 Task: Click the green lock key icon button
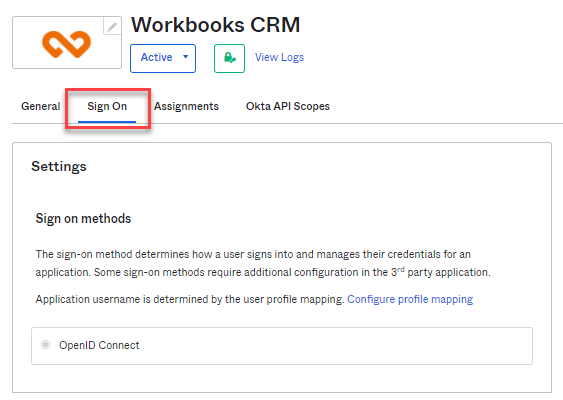pyautogui.click(x=229, y=58)
